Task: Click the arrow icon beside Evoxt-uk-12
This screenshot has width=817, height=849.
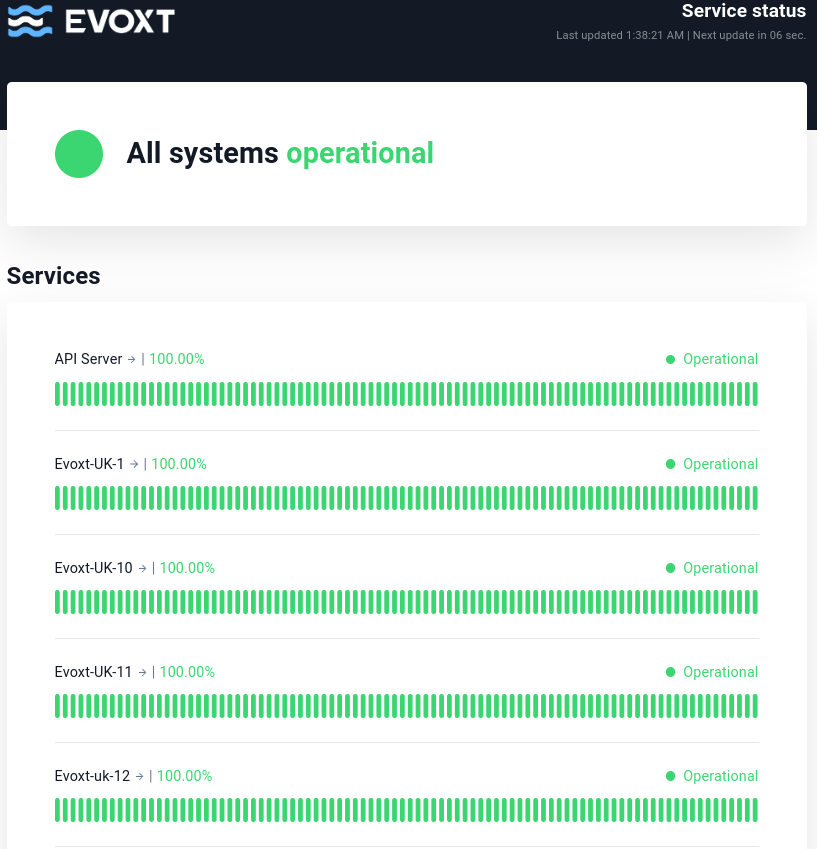Action: pyautogui.click(x=139, y=776)
